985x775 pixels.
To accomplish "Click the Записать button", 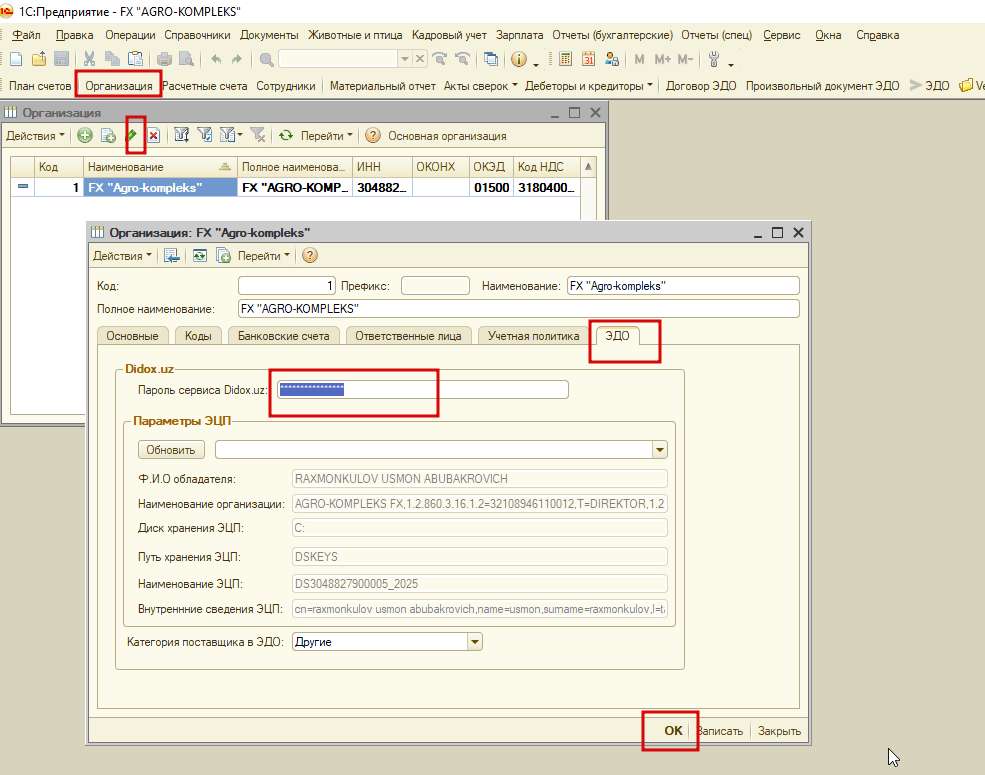I will point(720,731).
